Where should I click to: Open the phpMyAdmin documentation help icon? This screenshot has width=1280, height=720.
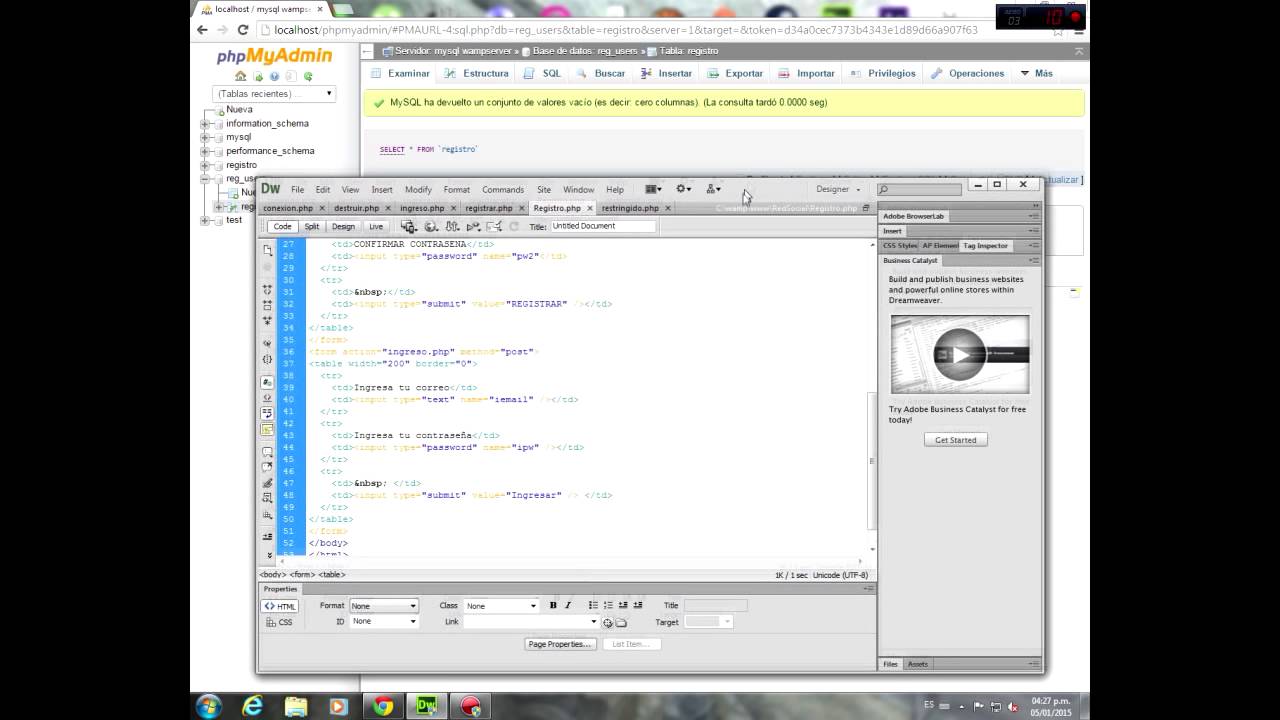tap(274, 76)
